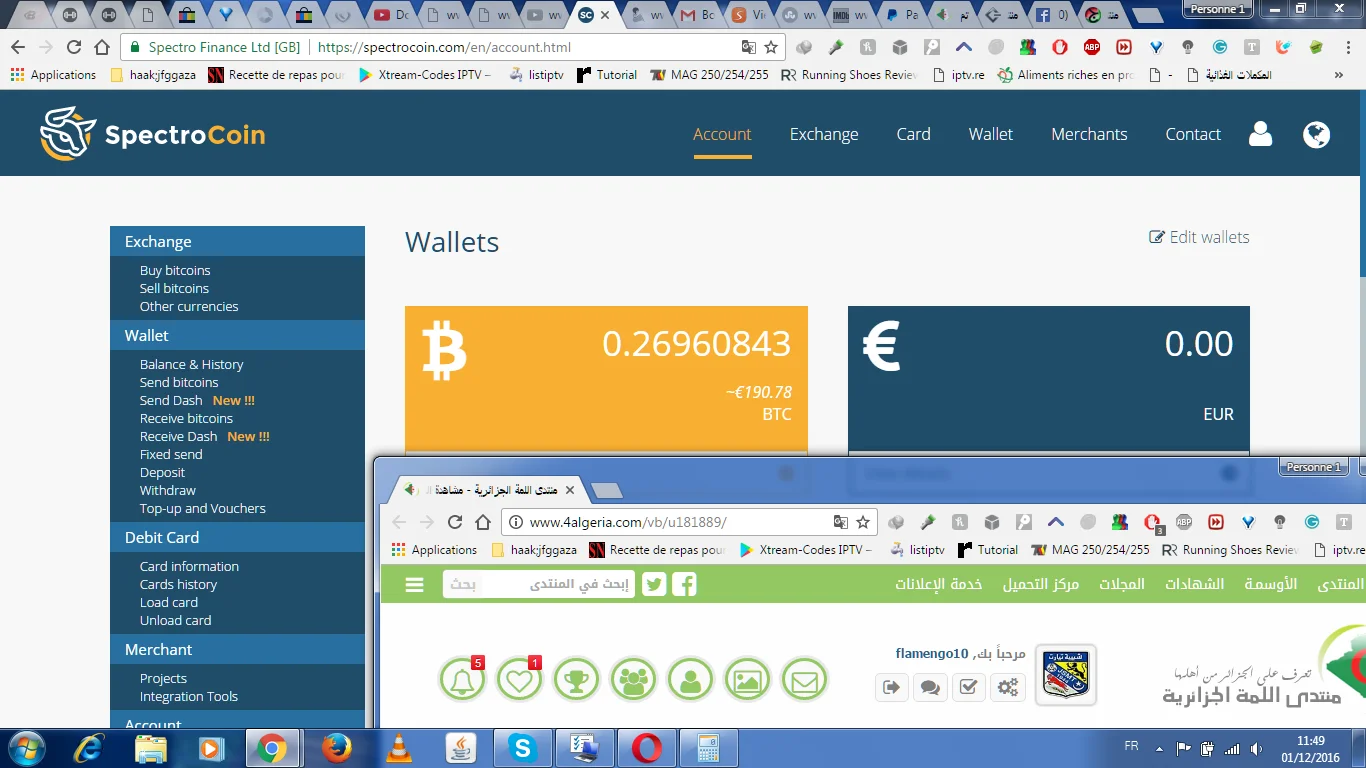Open the forum chat bubbles button

930,687
